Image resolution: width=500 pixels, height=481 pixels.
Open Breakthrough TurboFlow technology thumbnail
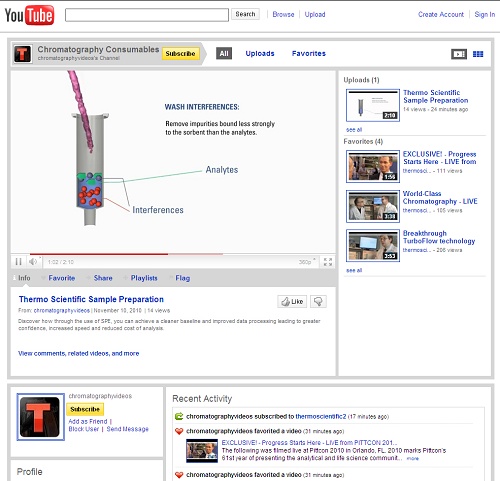point(373,245)
